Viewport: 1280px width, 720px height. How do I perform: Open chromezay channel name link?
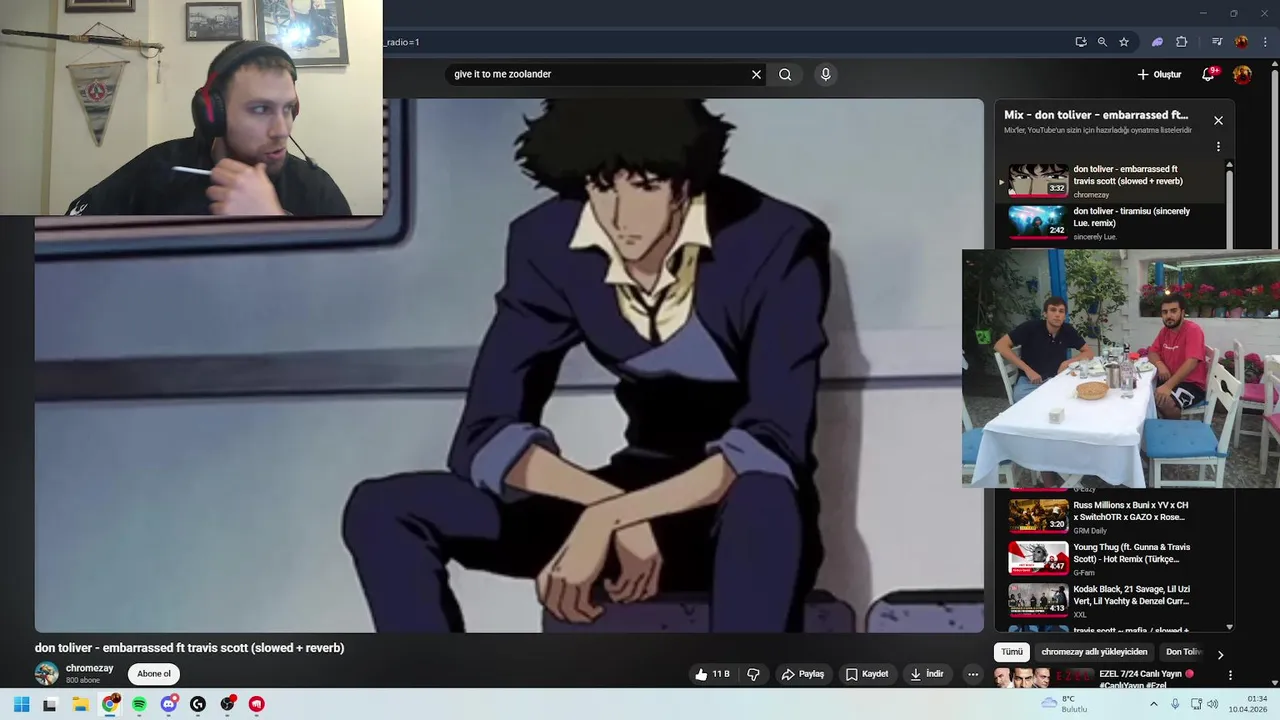[89, 668]
